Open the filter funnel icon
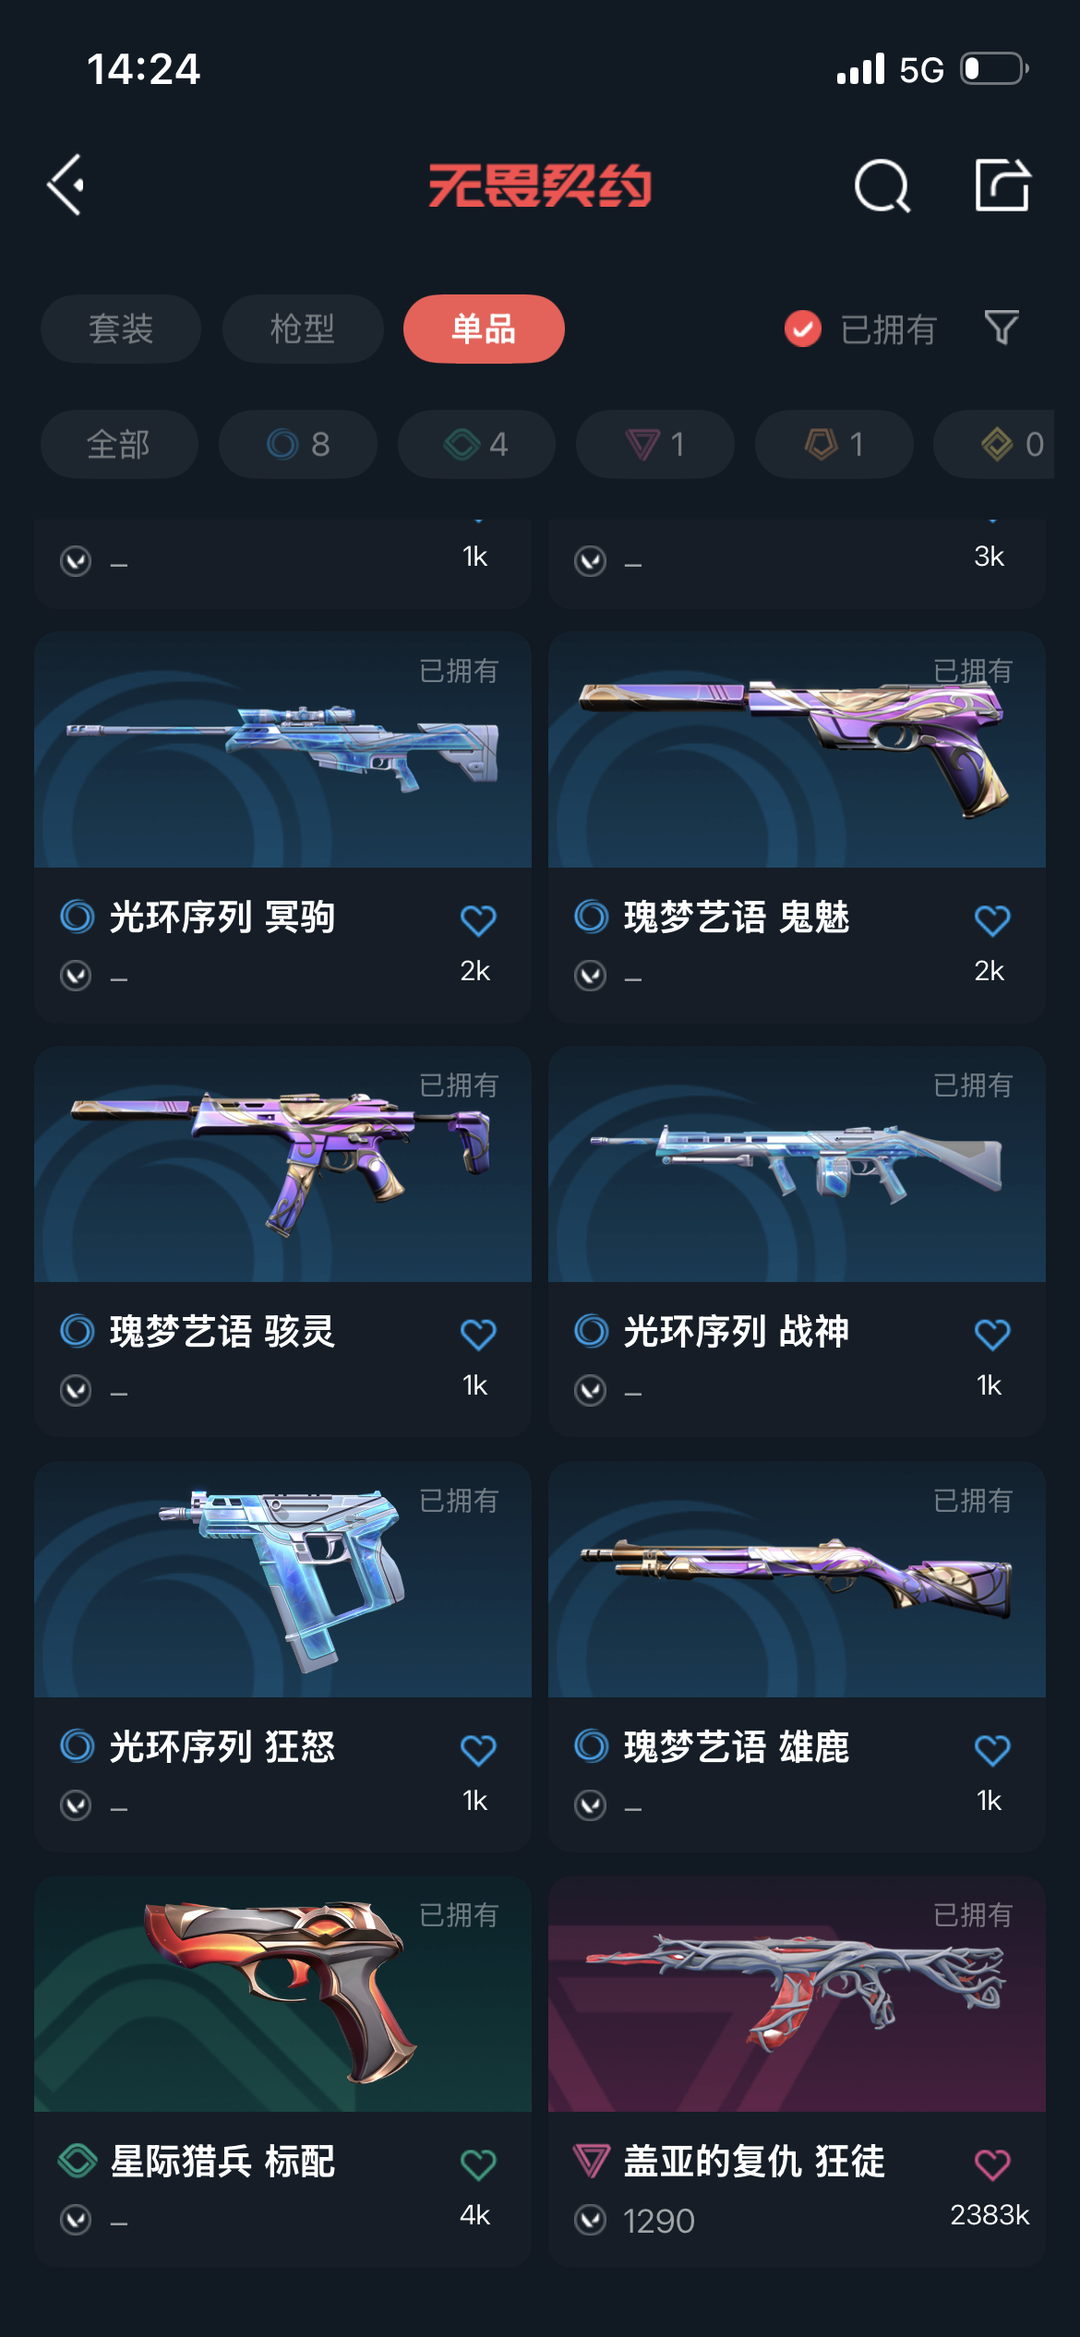This screenshot has width=1080, height=2337. 1001,328
